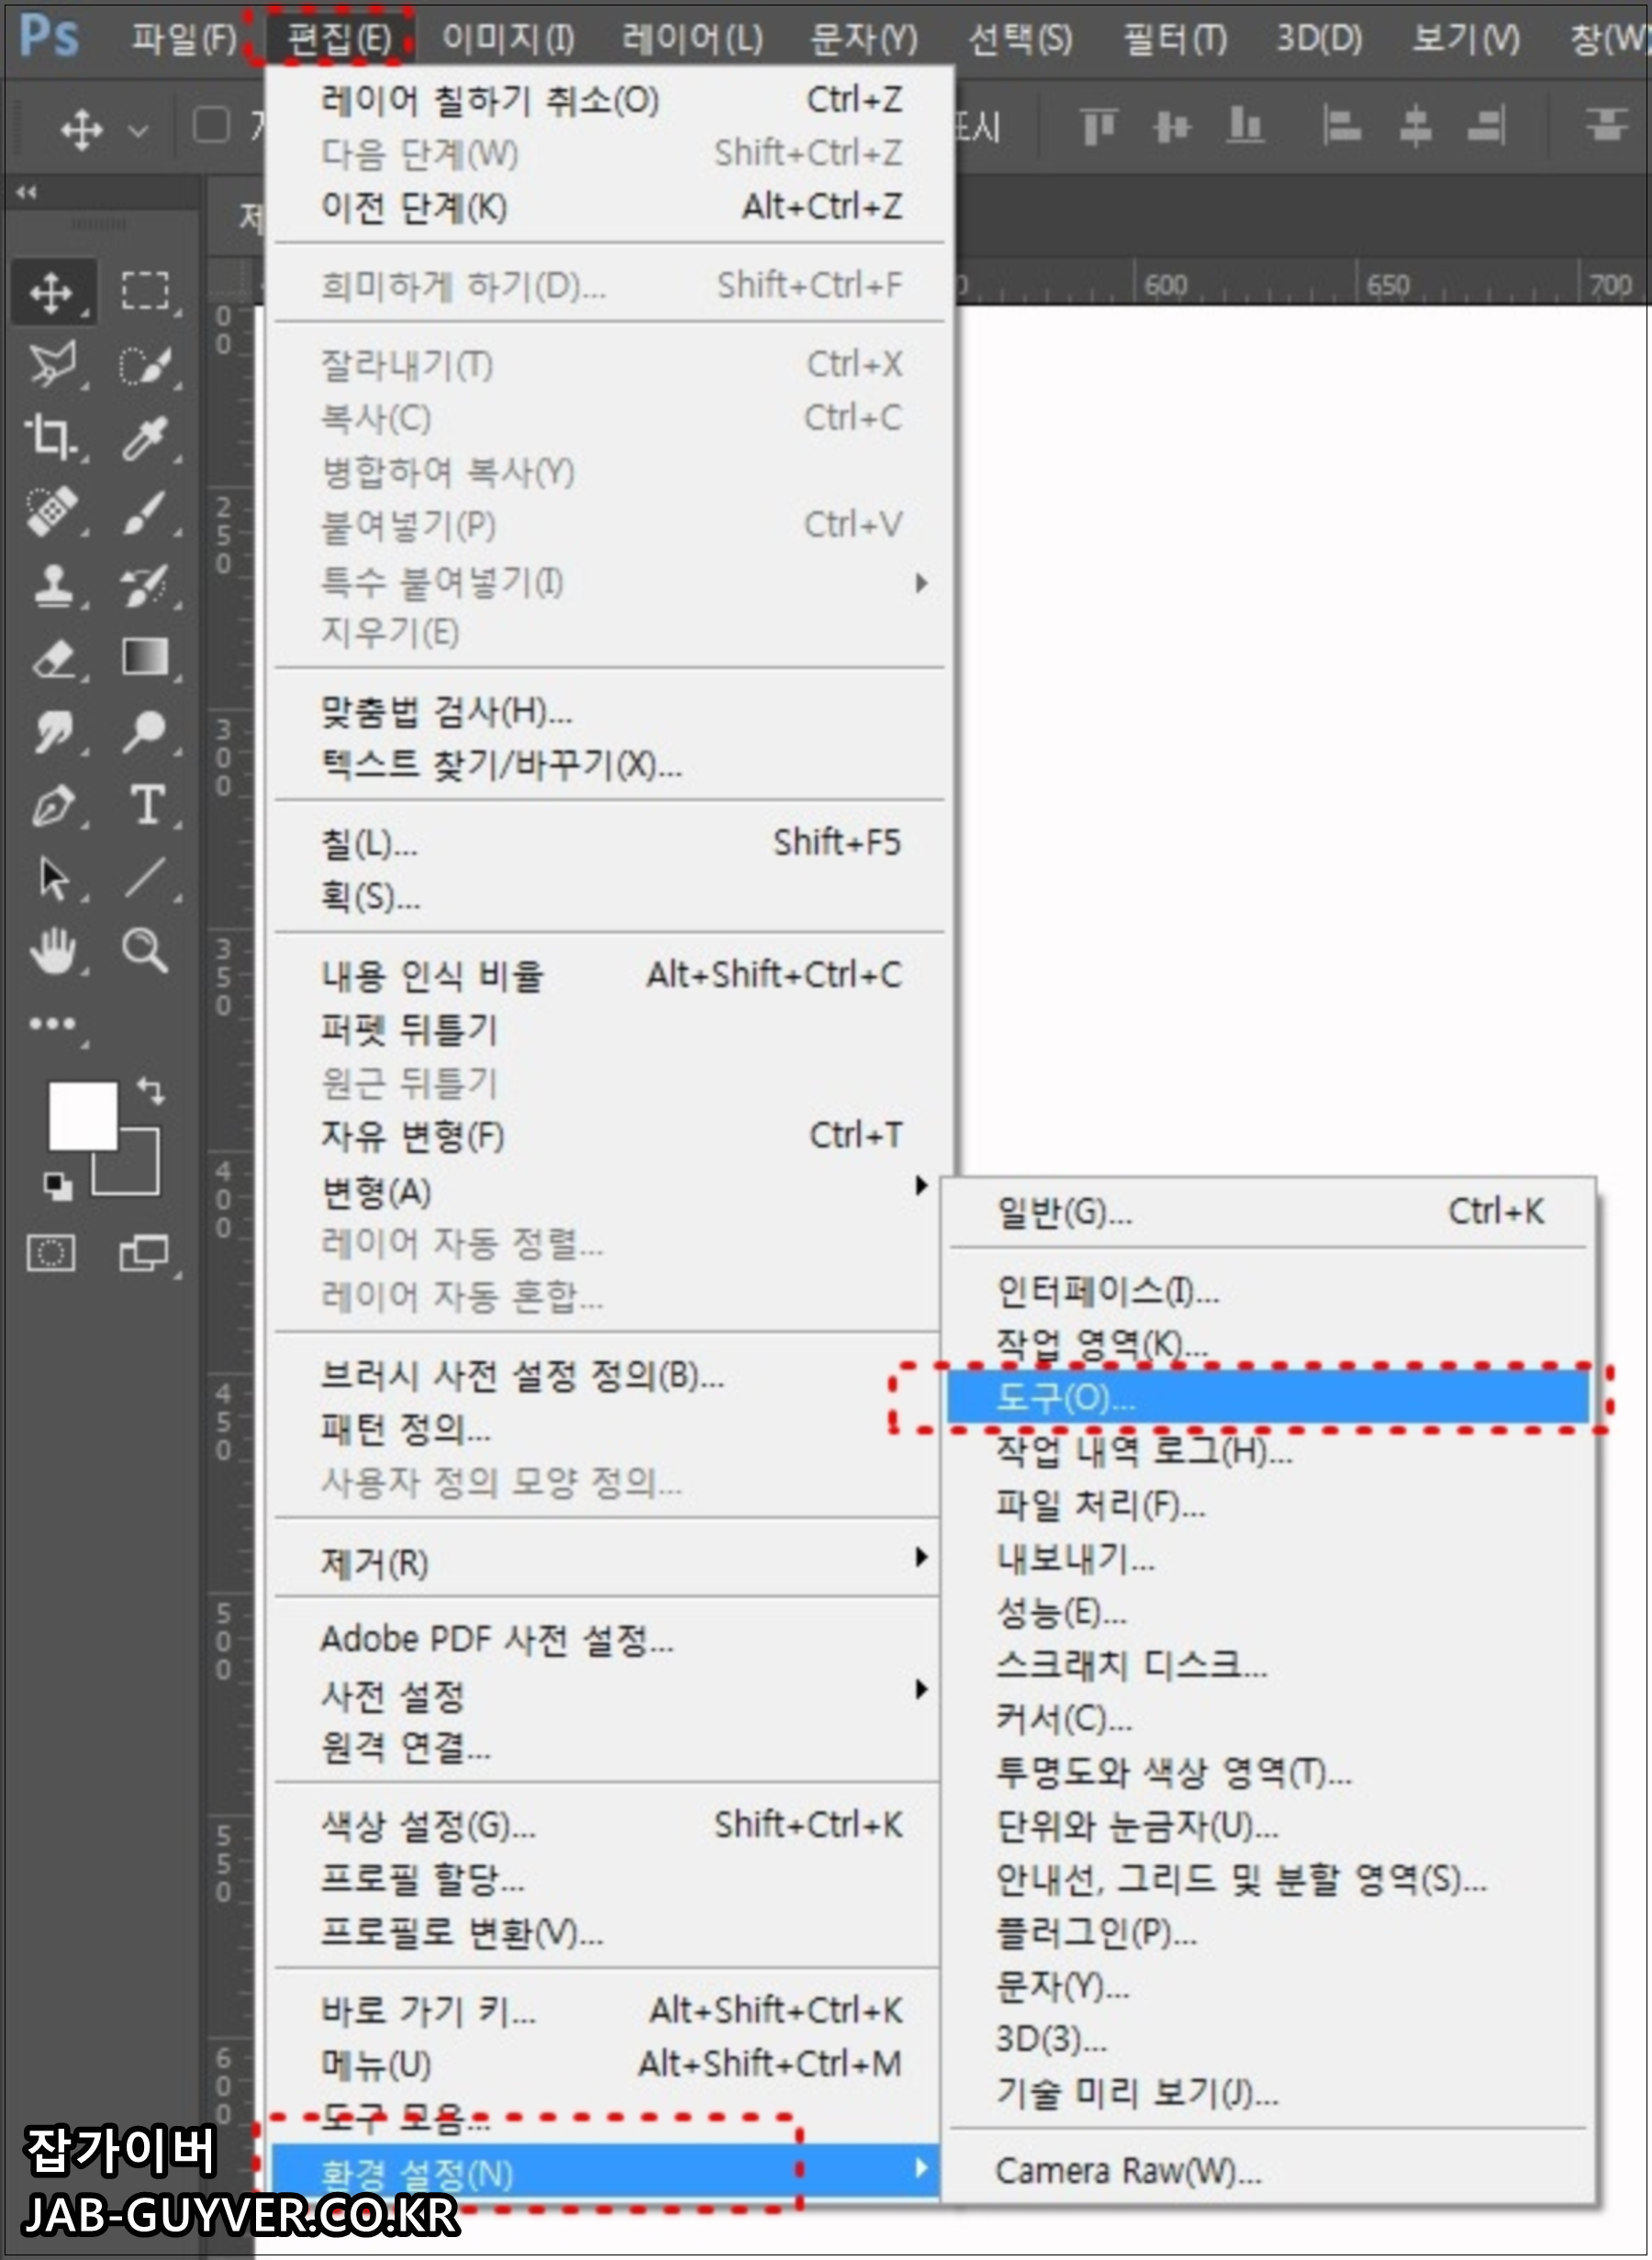This screenshot has width=1652, height=2260.
Task: Select the Move tool in the toolbox
Action: coord(54,294)
